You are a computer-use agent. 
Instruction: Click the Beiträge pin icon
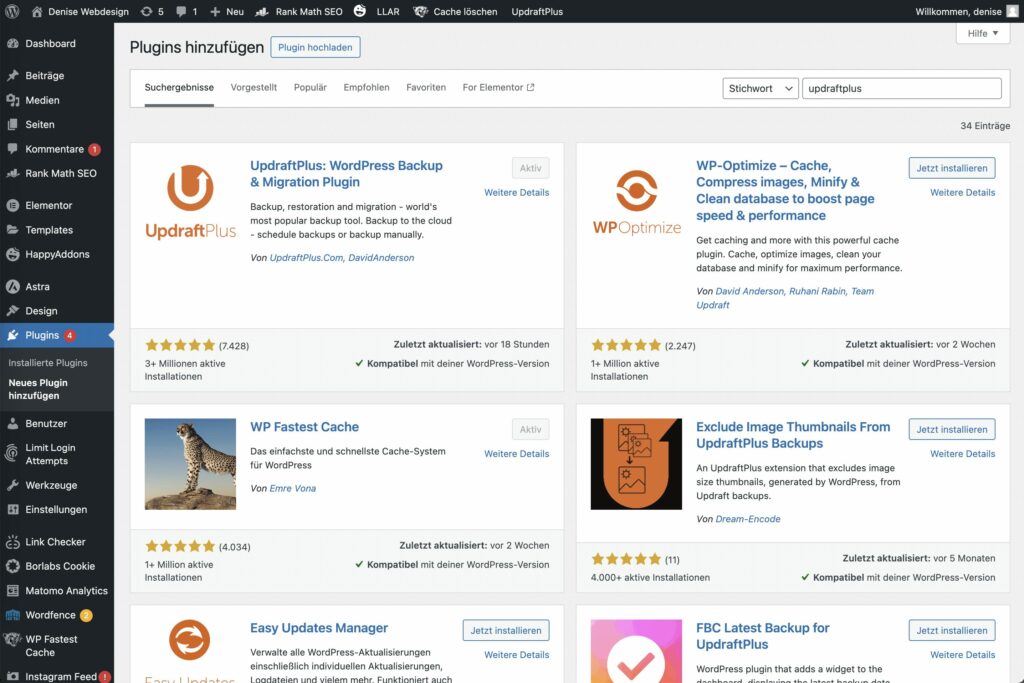tap(12, 75)
